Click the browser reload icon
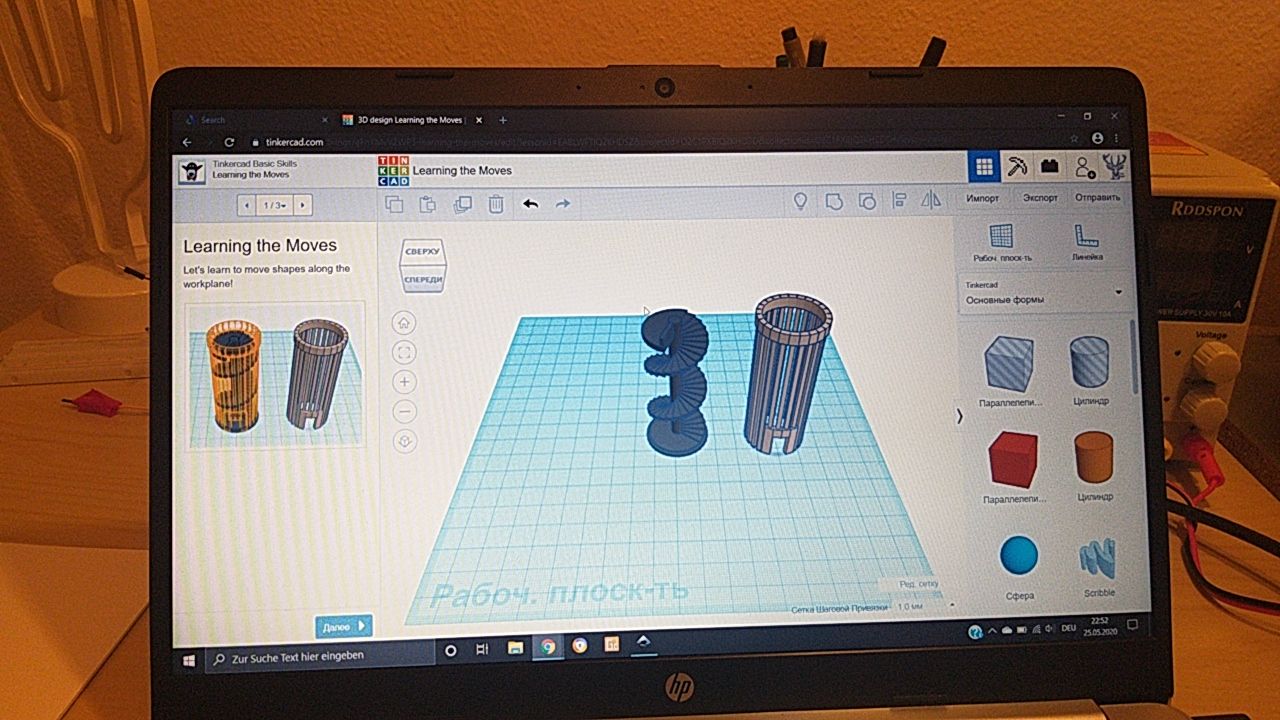The height and width of the screenshot is (720, 1280). (x=229, y=142)
